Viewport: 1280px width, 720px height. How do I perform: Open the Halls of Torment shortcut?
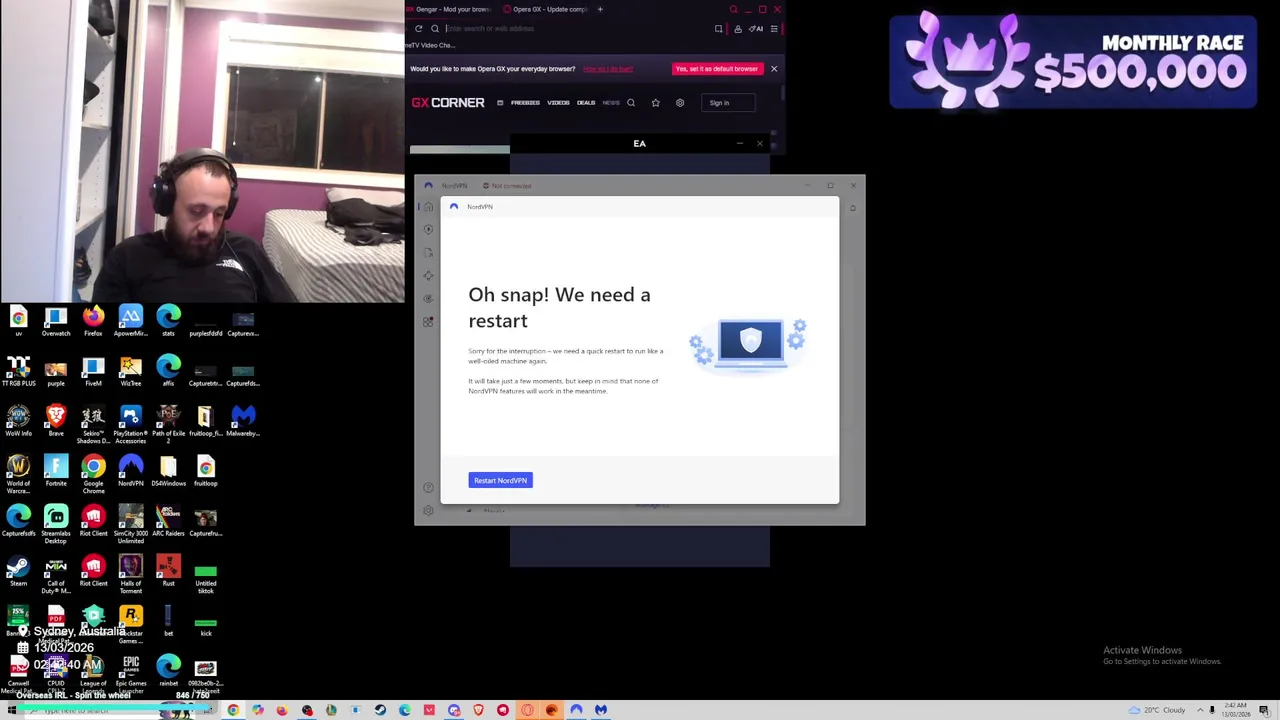point(131,574)
